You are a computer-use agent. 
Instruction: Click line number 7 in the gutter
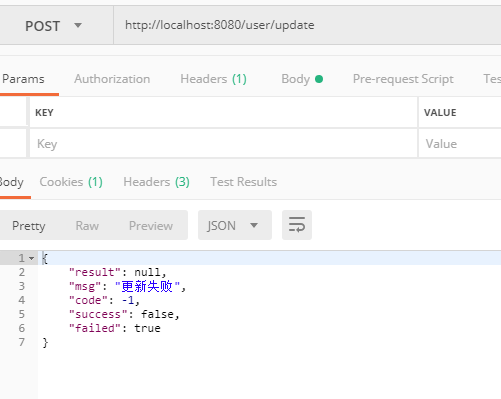(22, 342)
